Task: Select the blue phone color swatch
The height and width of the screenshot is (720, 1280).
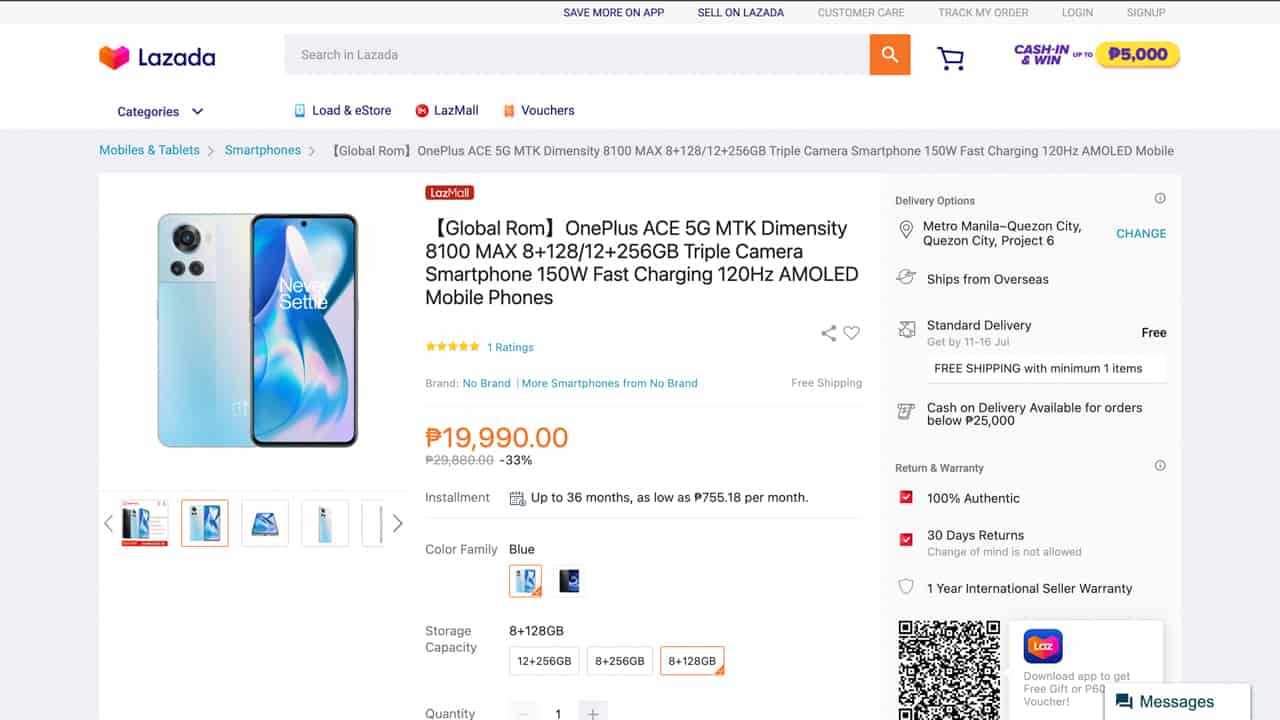Action: click(525, 580)
